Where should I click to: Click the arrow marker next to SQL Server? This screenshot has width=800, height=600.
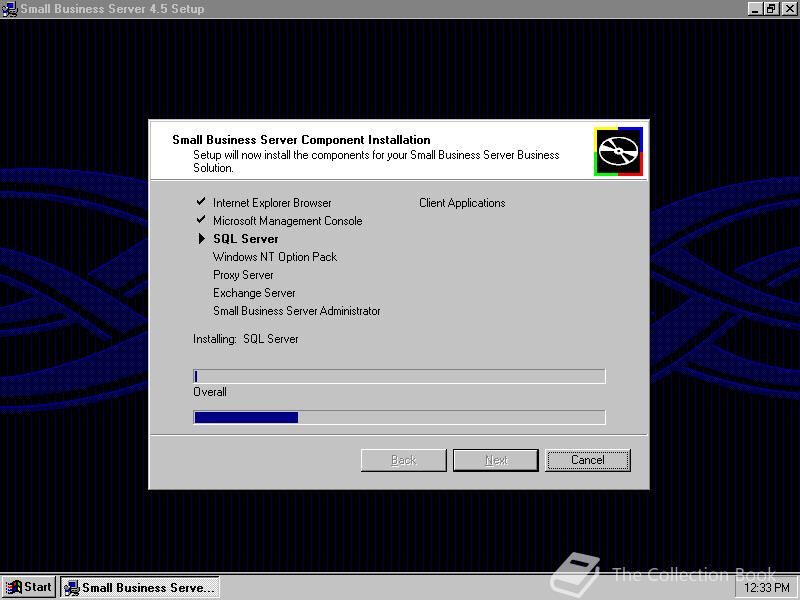point(202,238)
